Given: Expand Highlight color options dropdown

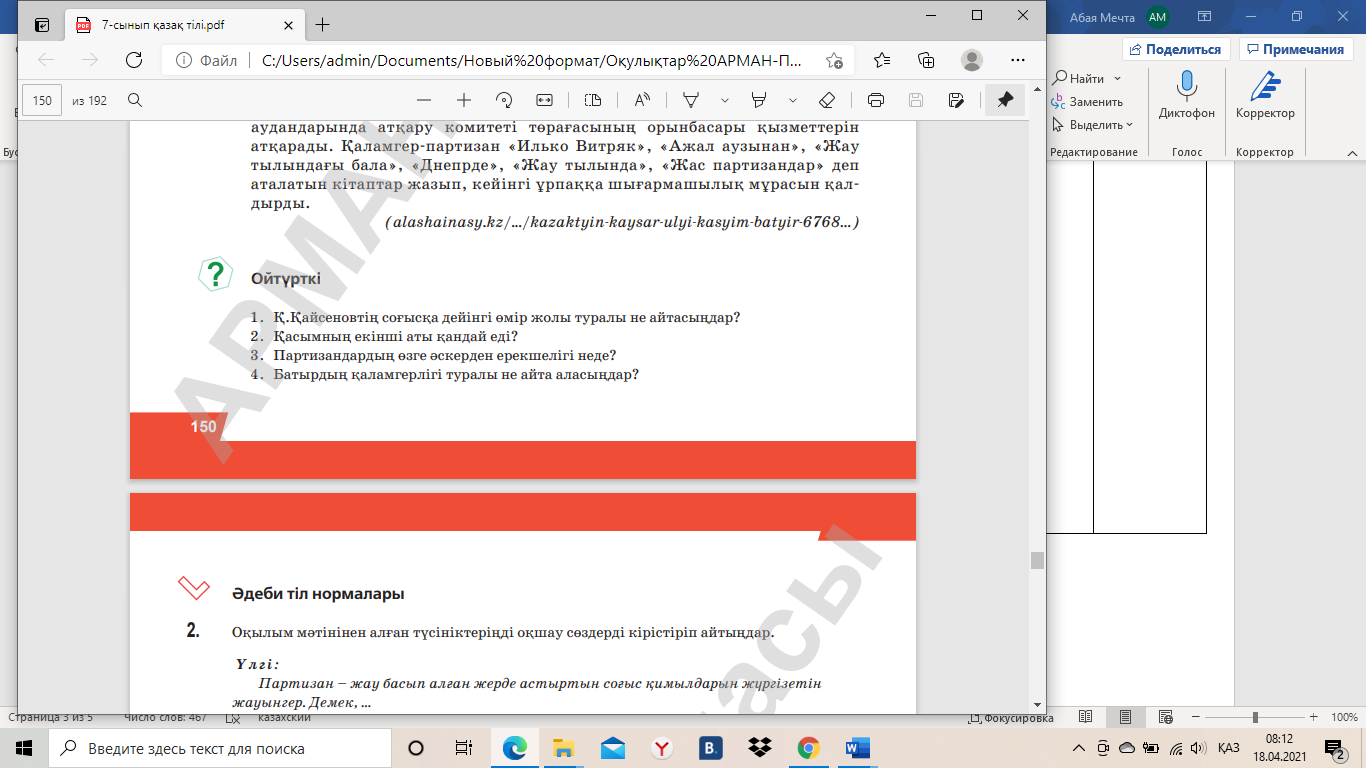Looking at the screenshot, I should [793, 100].
